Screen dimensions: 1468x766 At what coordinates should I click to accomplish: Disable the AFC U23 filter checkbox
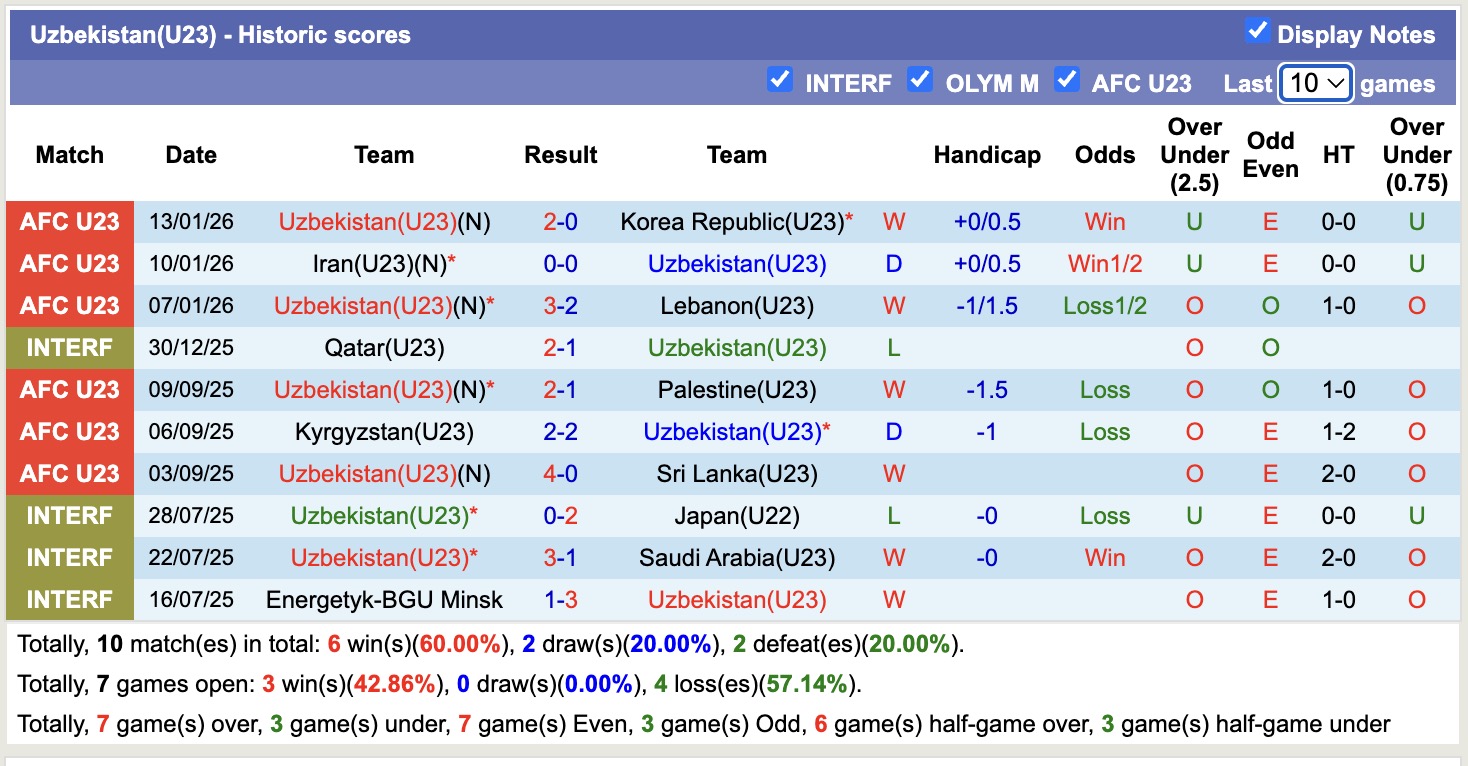pyautogui.click(x=1067, y=80)
